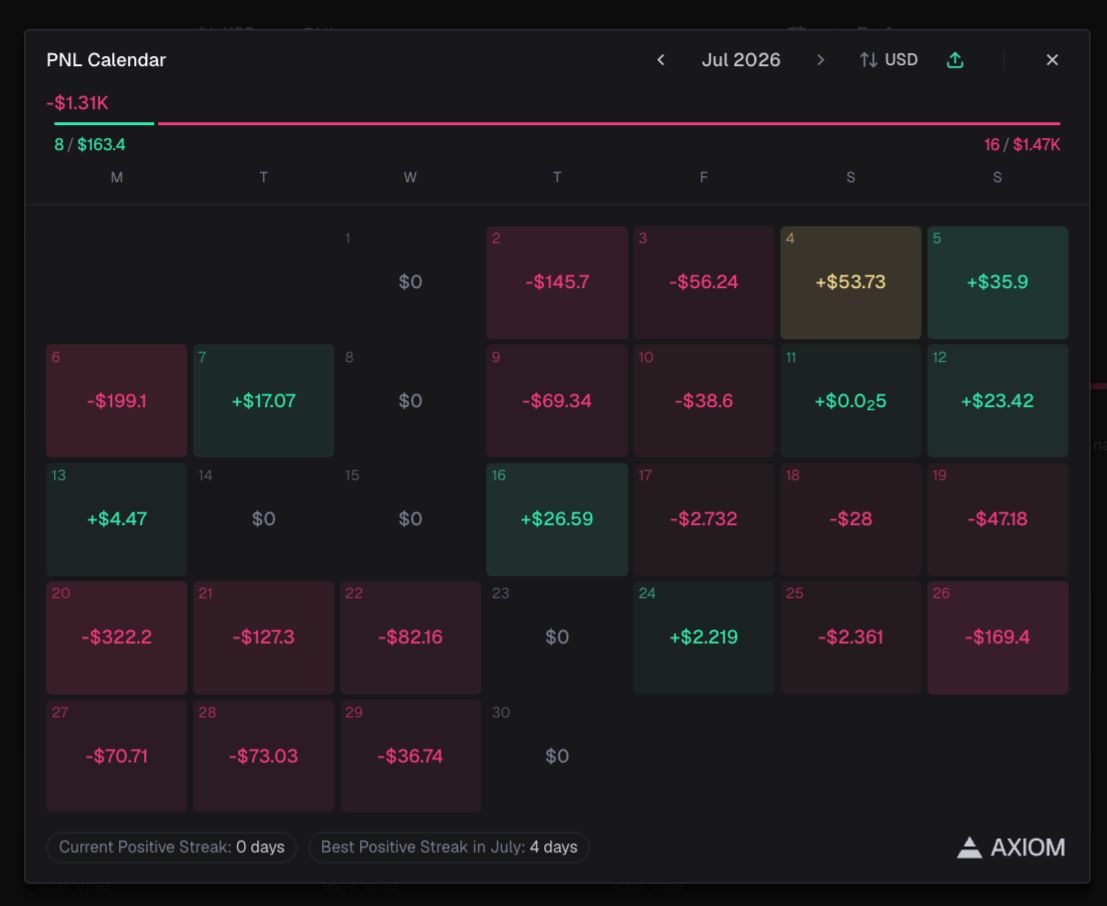This screenshot has height=906, width=1107.
Task: Open the July 6 day with -$199.1
Action: point(116,401)
